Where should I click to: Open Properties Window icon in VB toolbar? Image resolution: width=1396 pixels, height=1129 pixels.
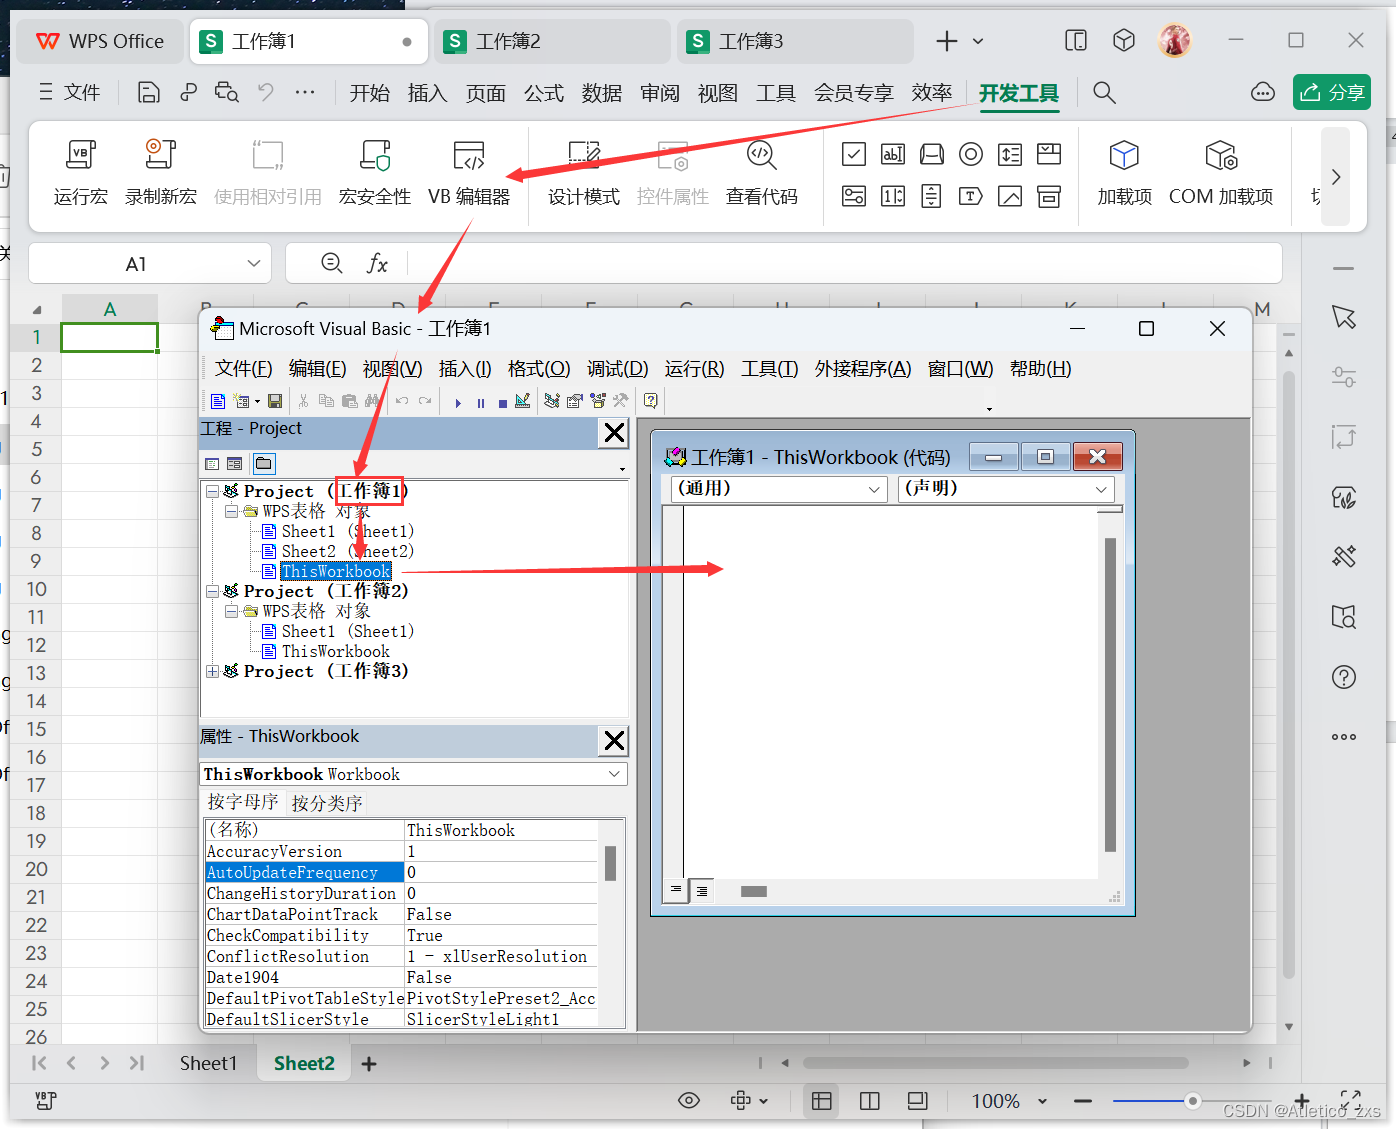(x=574, y=401)
